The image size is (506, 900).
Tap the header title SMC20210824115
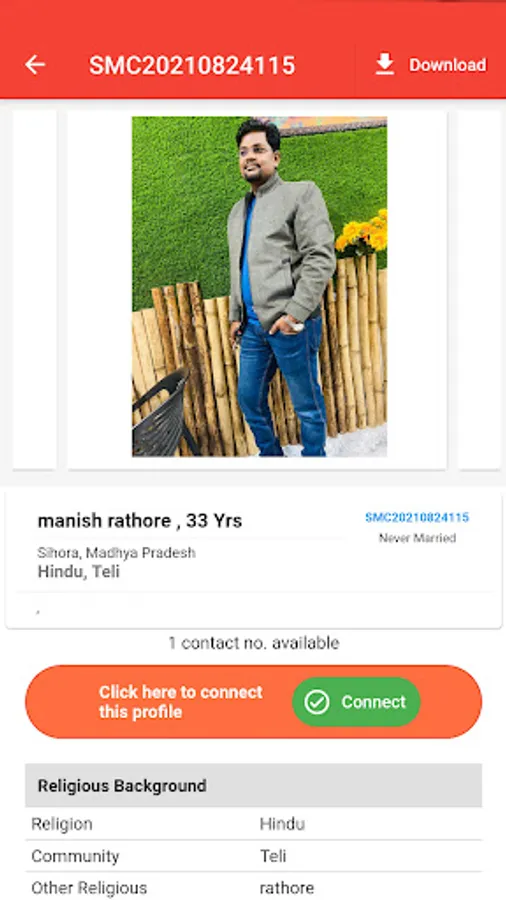pos(192,65)
